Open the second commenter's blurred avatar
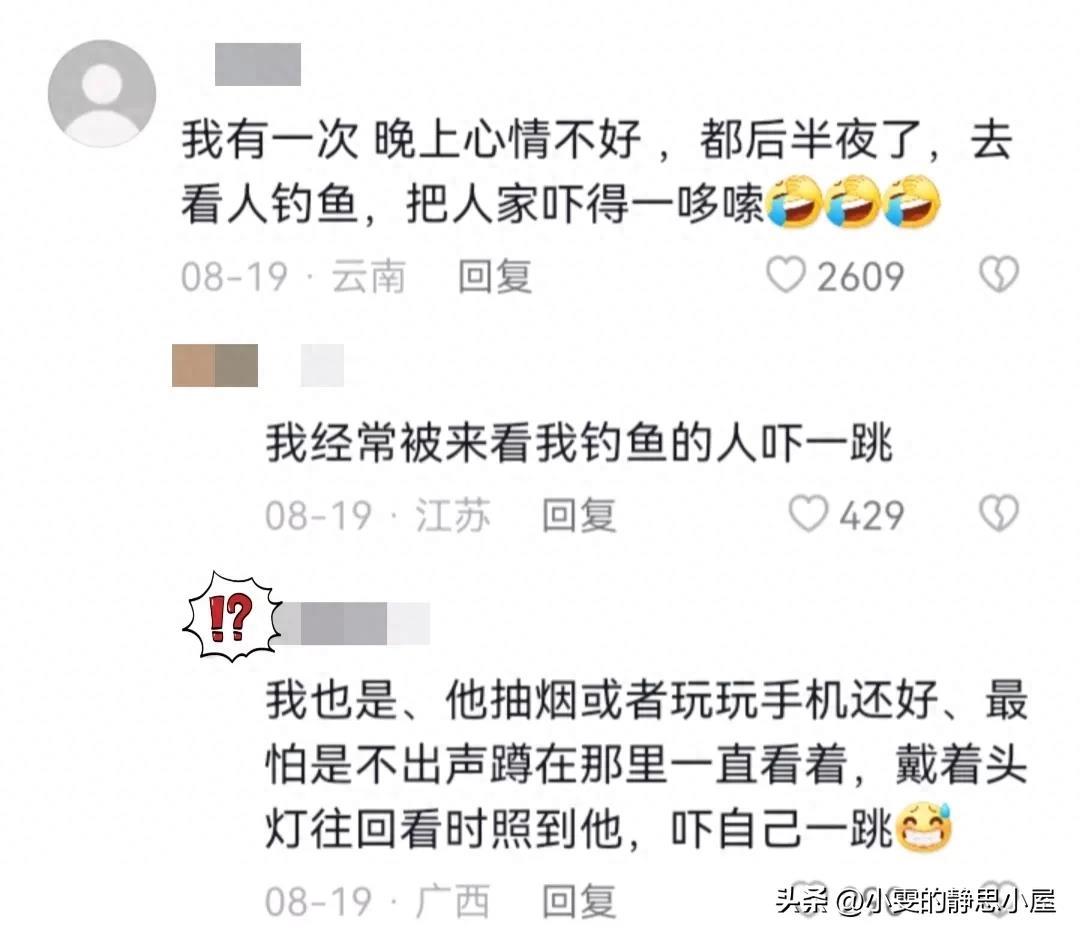This screenshot has width=1080, height=939. [x=215, y=365]
